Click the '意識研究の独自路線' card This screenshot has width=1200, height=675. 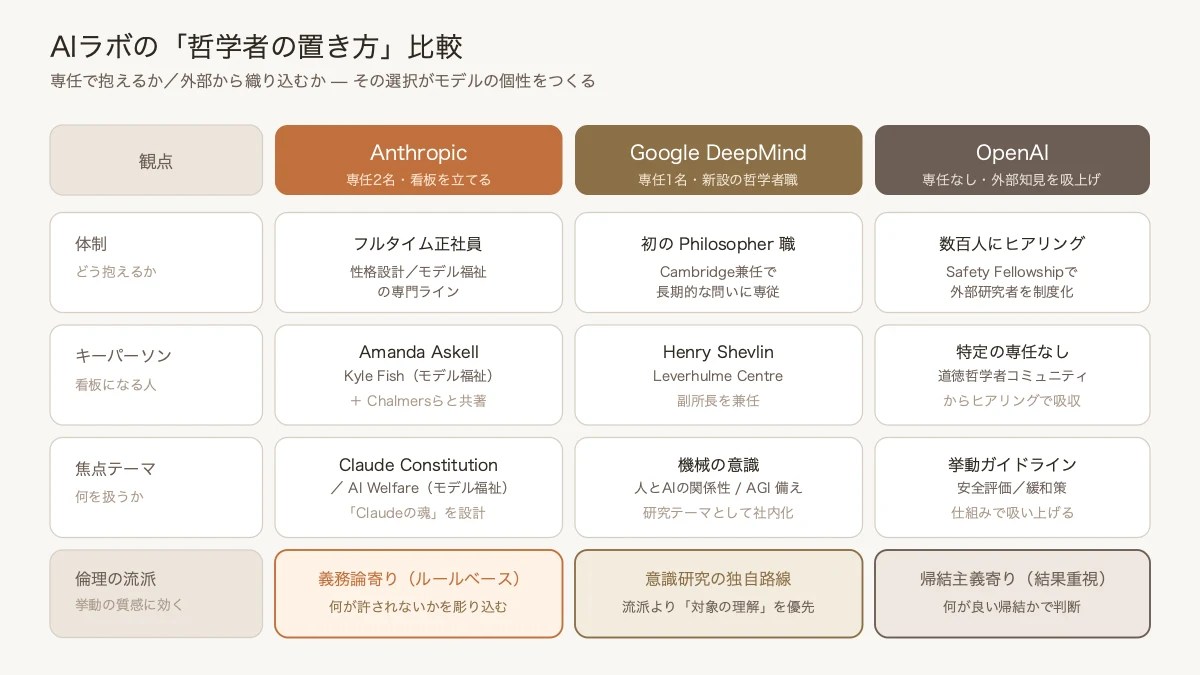point(718,593)
